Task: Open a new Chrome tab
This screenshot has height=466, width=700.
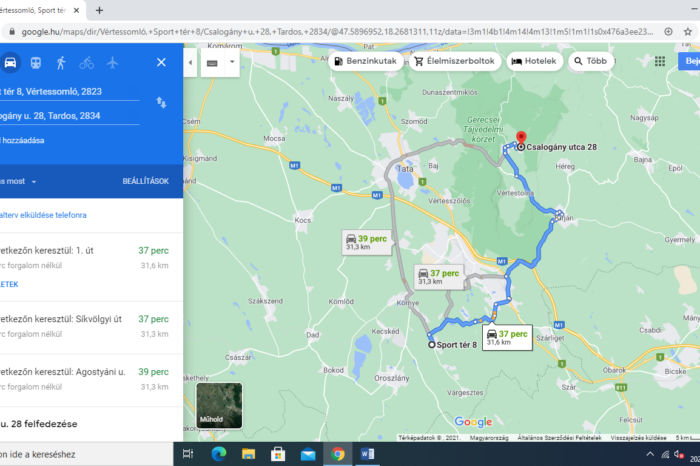Action: click(99, 10)
